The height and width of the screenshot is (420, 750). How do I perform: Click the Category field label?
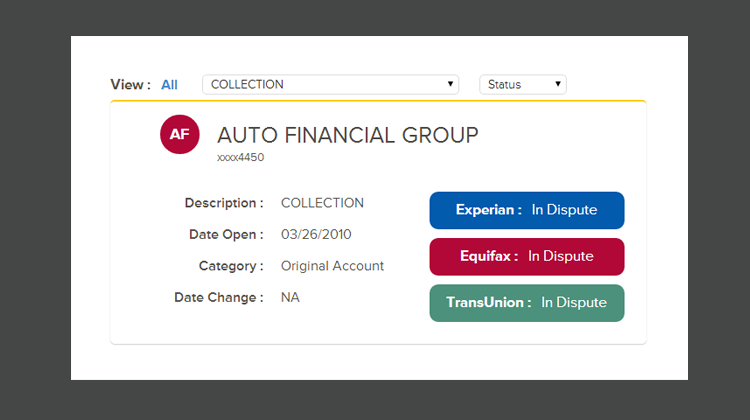pos(231,266)
